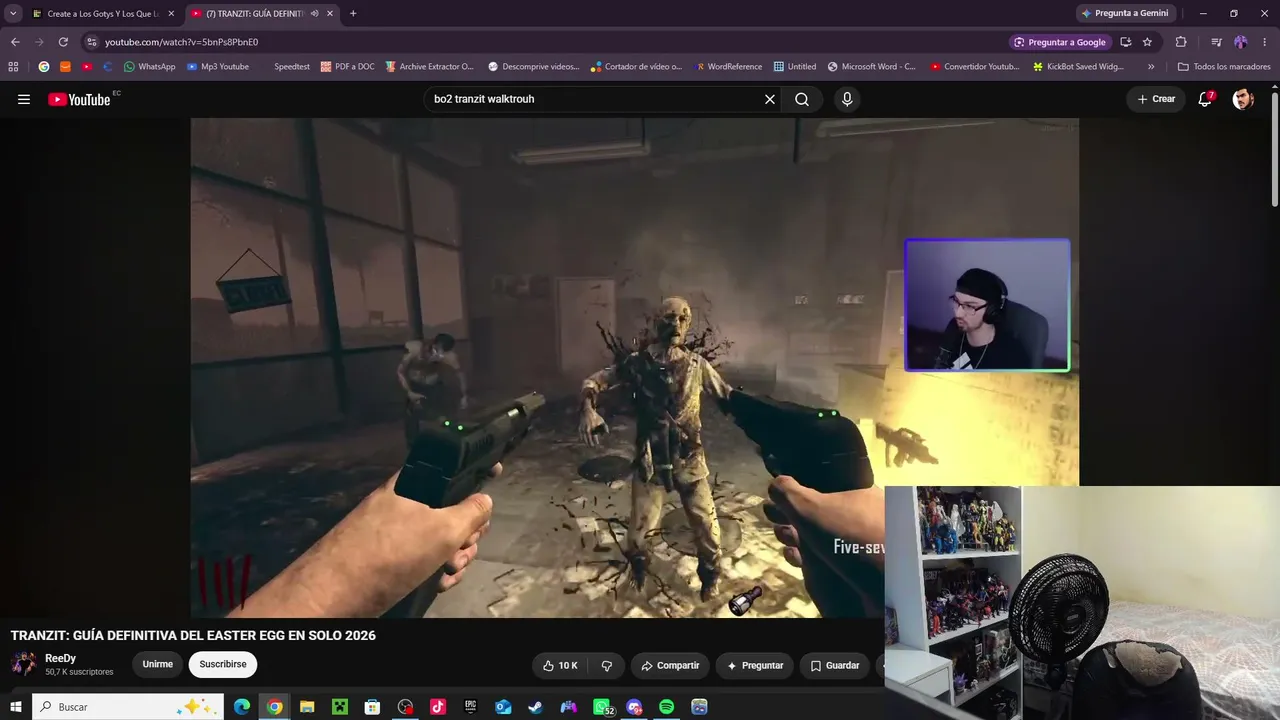Expand the hidden bookmarks chevron

coord(1151,67)
